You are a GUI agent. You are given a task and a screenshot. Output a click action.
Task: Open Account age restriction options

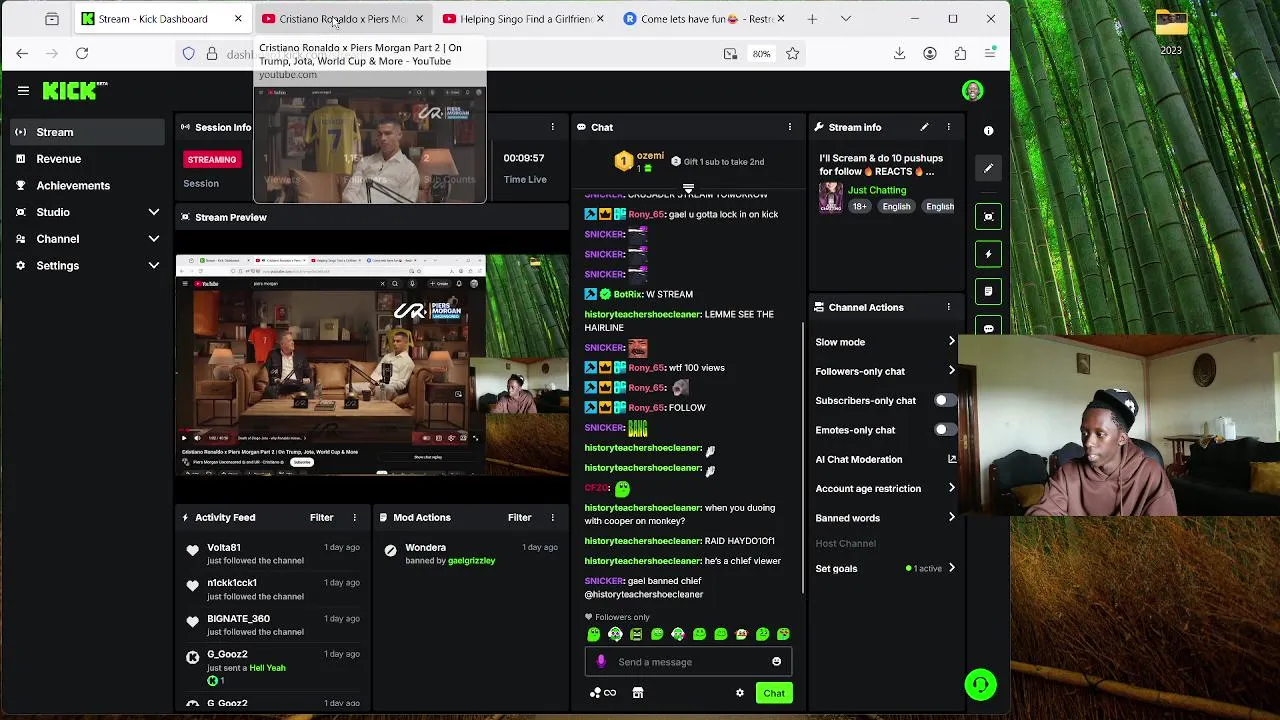[x=885, y=488]
